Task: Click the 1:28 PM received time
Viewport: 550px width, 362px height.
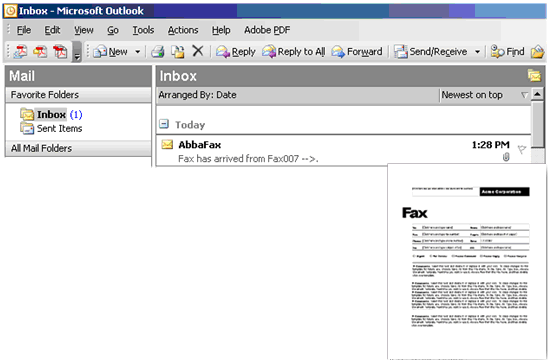Action: coord(490,145)
